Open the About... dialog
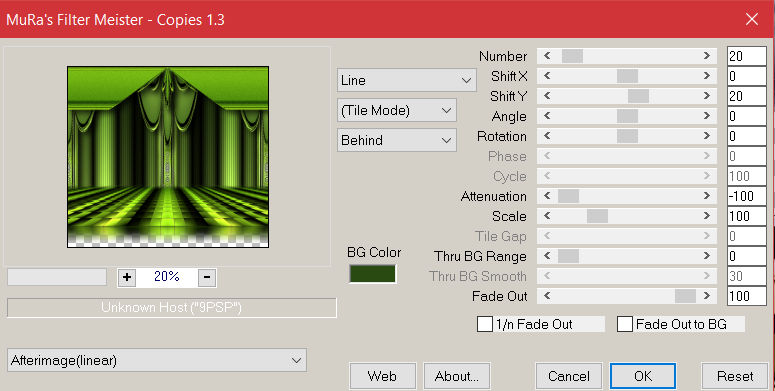Viewport: 775px width, 391px height. pos(457,377)
